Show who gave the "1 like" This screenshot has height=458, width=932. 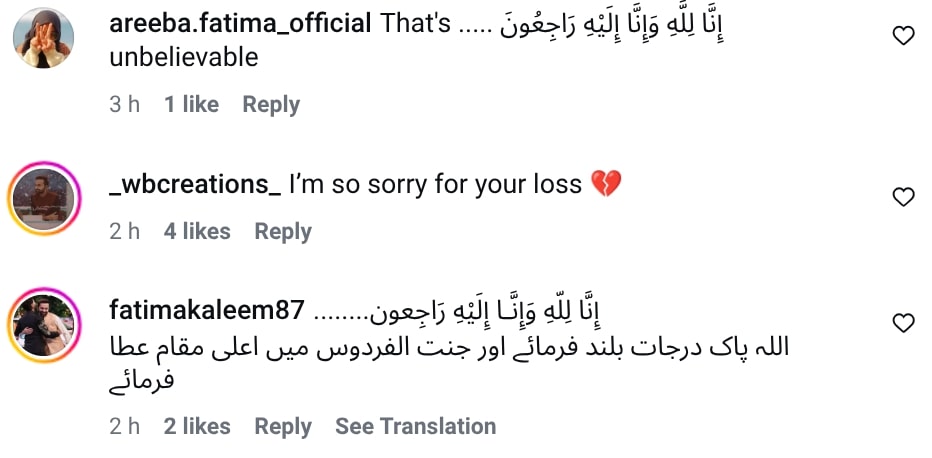[x=191, y=105]
